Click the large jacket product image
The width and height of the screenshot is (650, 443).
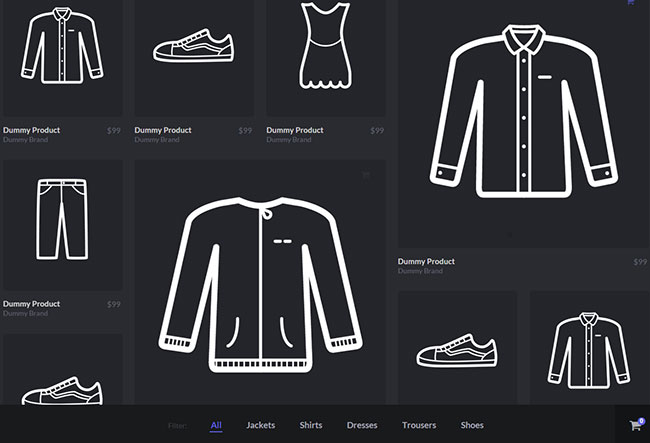(260, 285)
